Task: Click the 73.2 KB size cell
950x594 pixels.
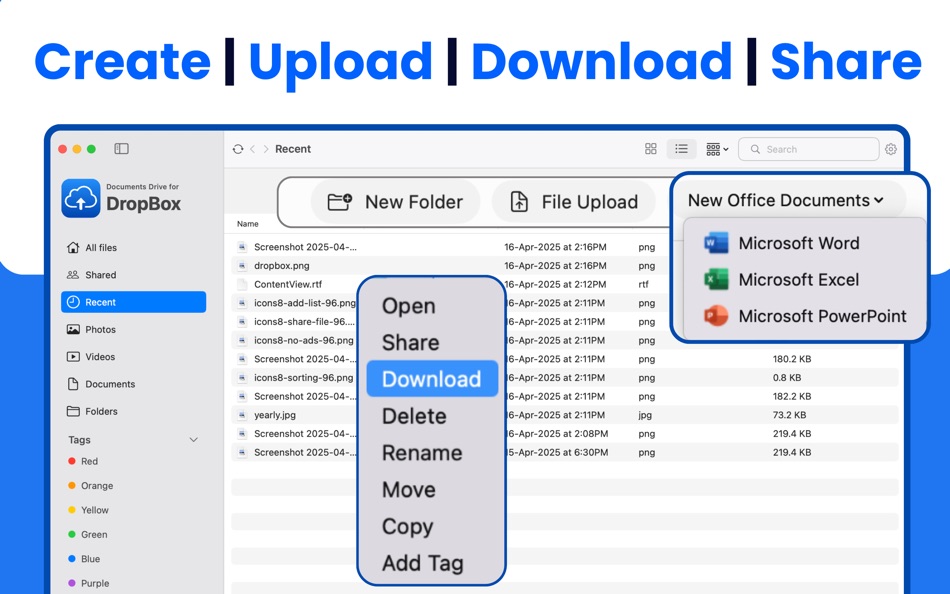Action: tap(789, 415)
